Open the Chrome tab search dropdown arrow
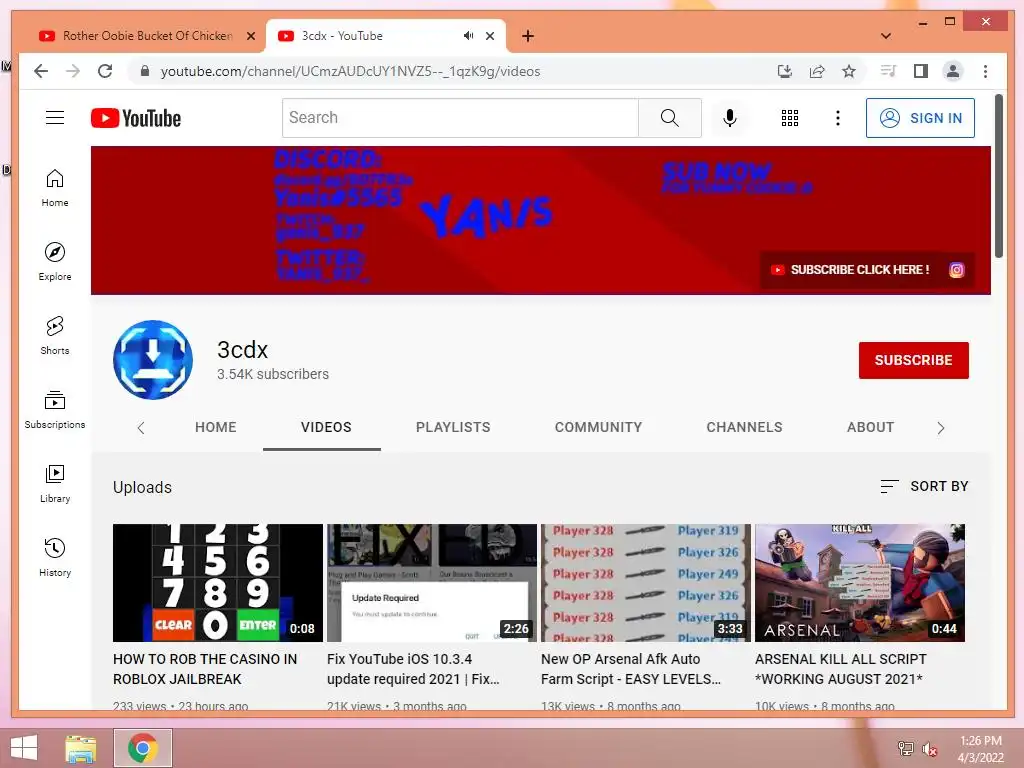The width and height of the screenshot is (1024, 768). tap(886, 36)
